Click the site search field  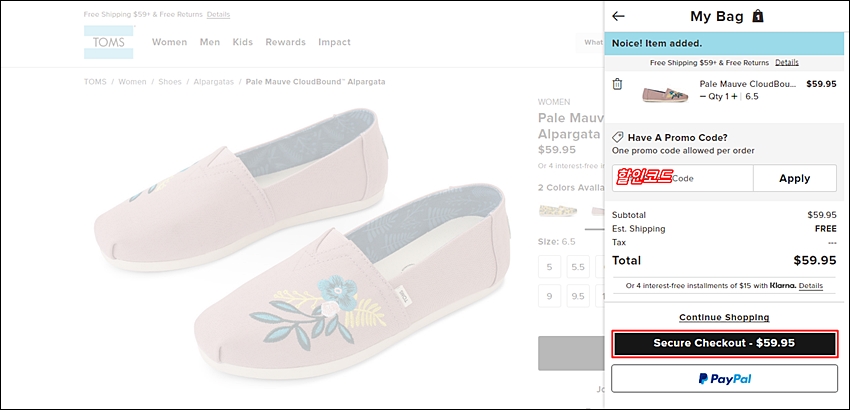click(x=590, y=42)
